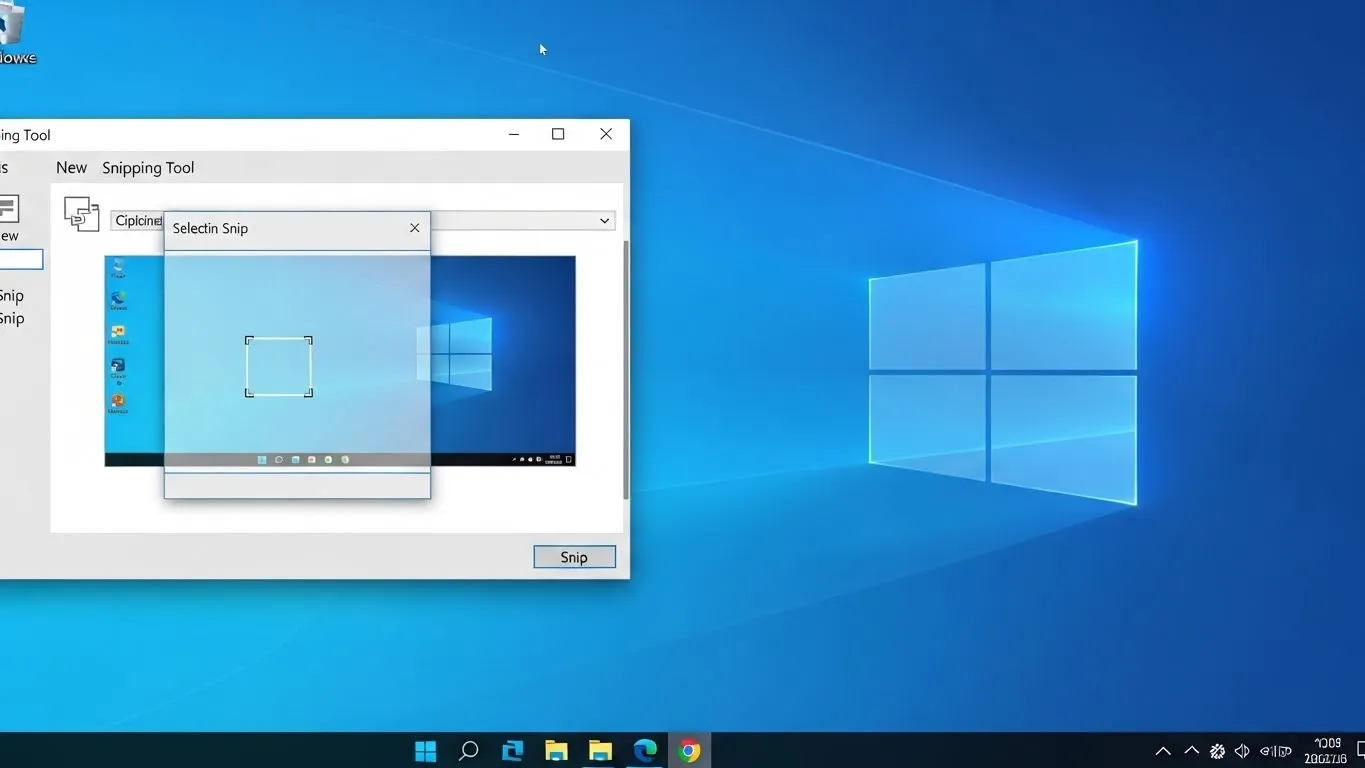Click the taskbar clock and date

pyautogui.click(x=1328, y=751)
